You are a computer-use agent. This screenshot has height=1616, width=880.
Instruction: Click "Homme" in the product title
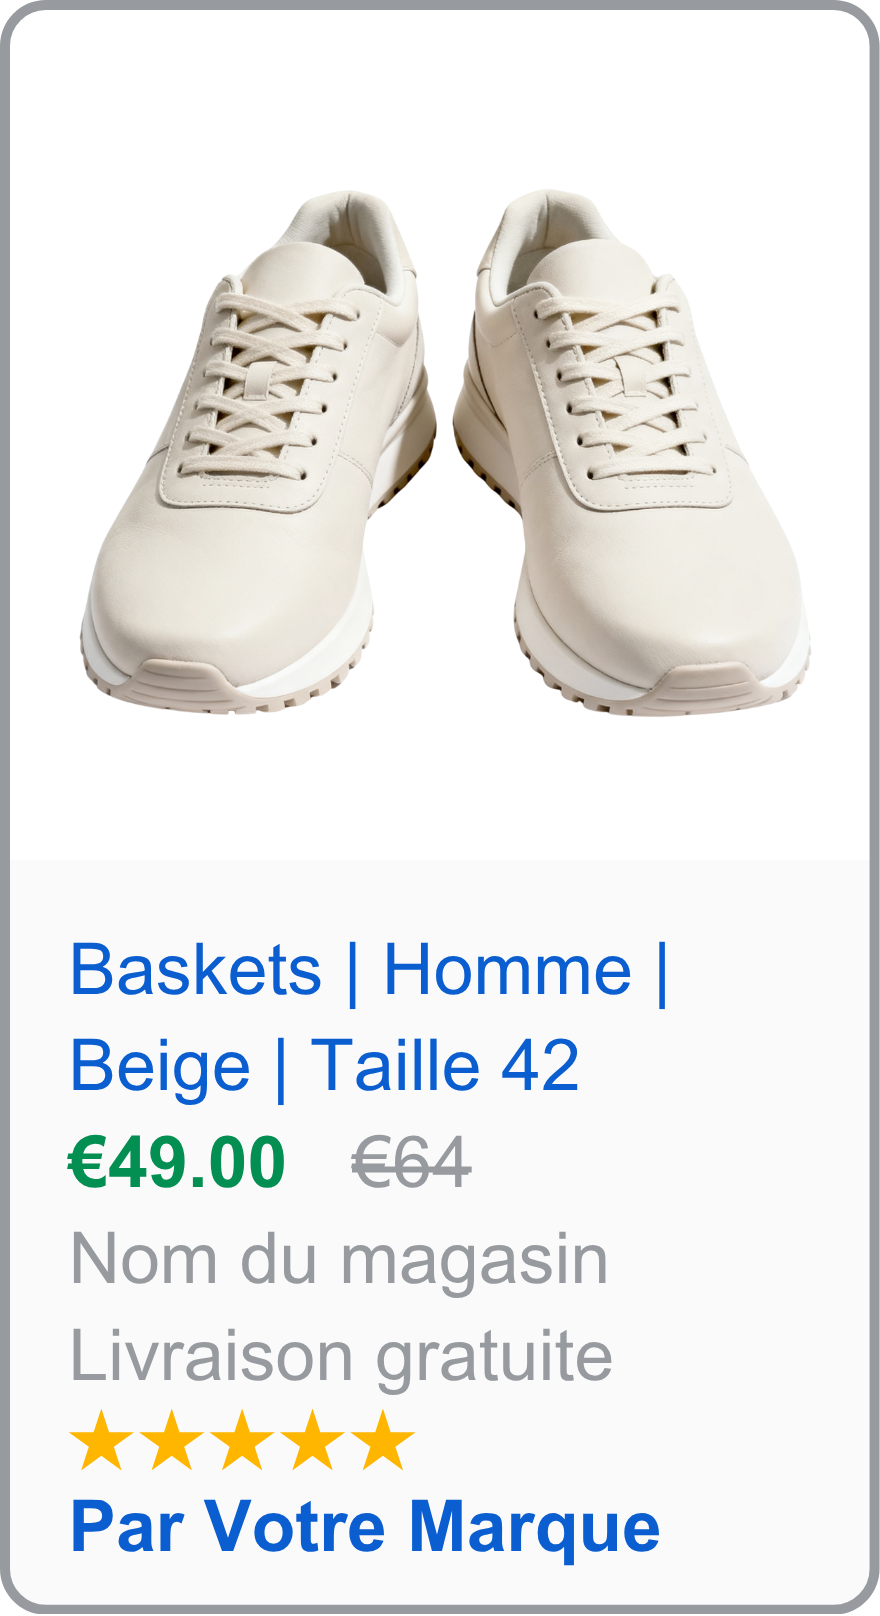(x=507, y=970)
